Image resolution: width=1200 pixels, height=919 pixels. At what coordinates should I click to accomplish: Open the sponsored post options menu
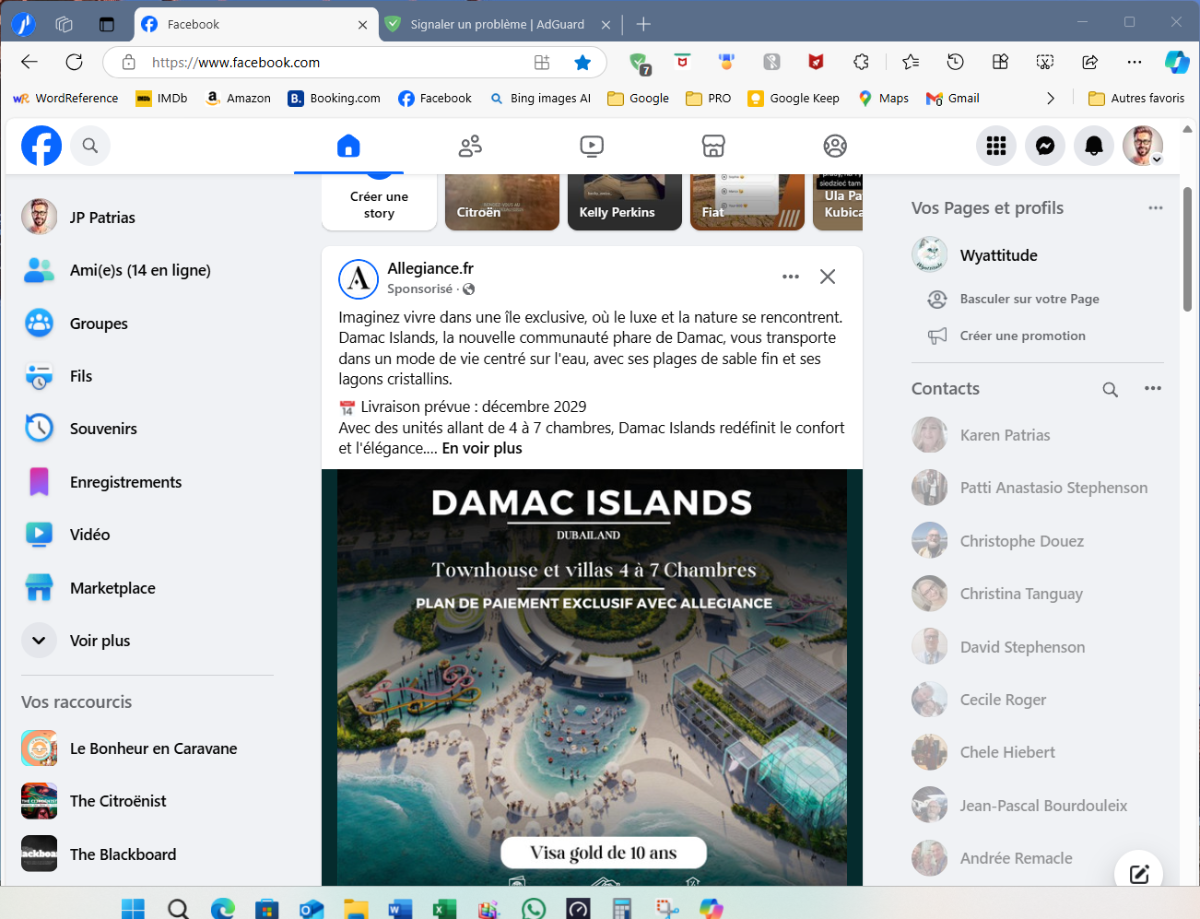(790, 276)
